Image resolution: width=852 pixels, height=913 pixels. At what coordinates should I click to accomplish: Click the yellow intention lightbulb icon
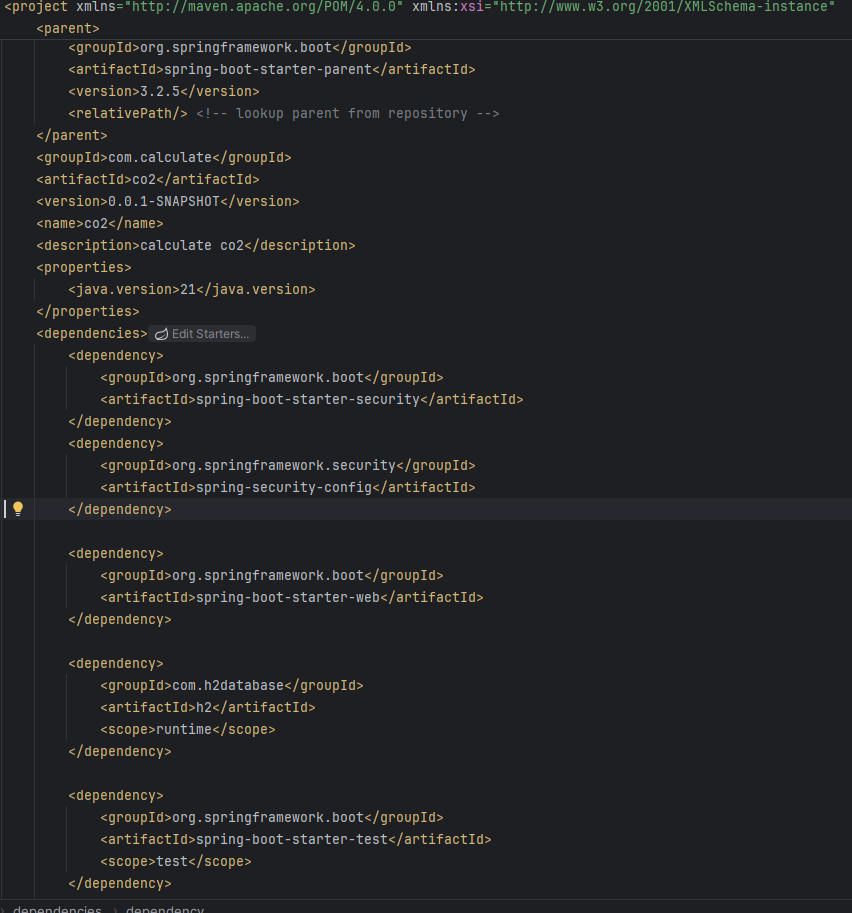(17, 508)
